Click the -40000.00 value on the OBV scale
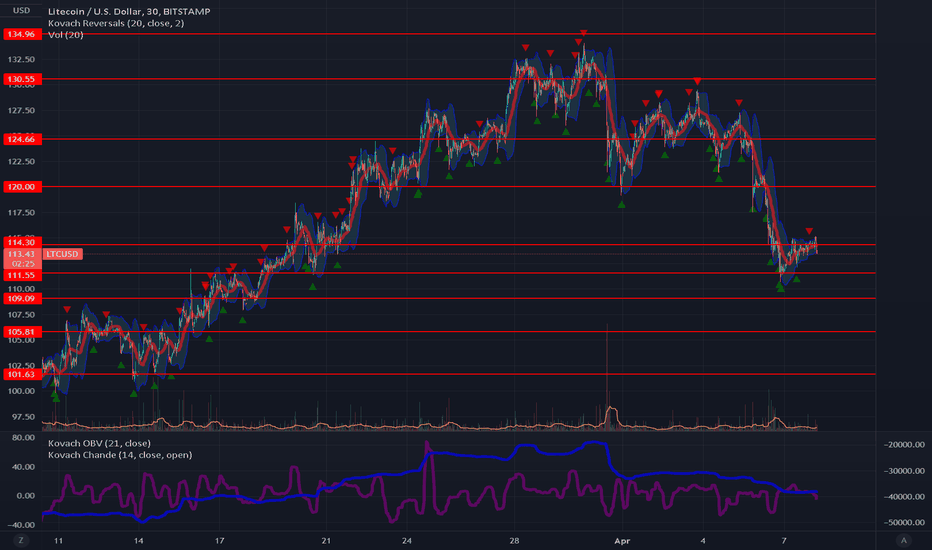 click(905, 496)
